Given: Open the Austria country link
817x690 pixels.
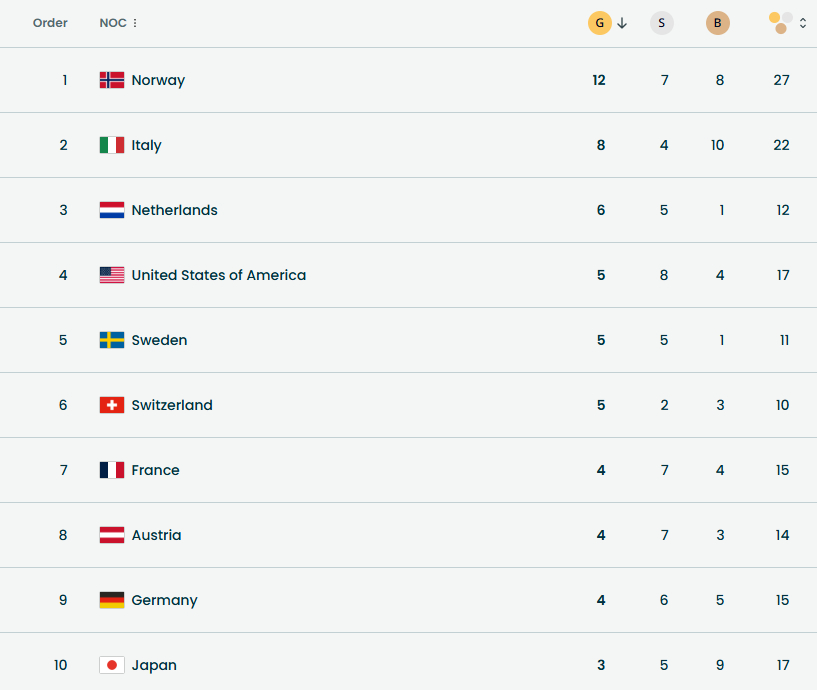Looking at the screenshot, I should [156, 535].
